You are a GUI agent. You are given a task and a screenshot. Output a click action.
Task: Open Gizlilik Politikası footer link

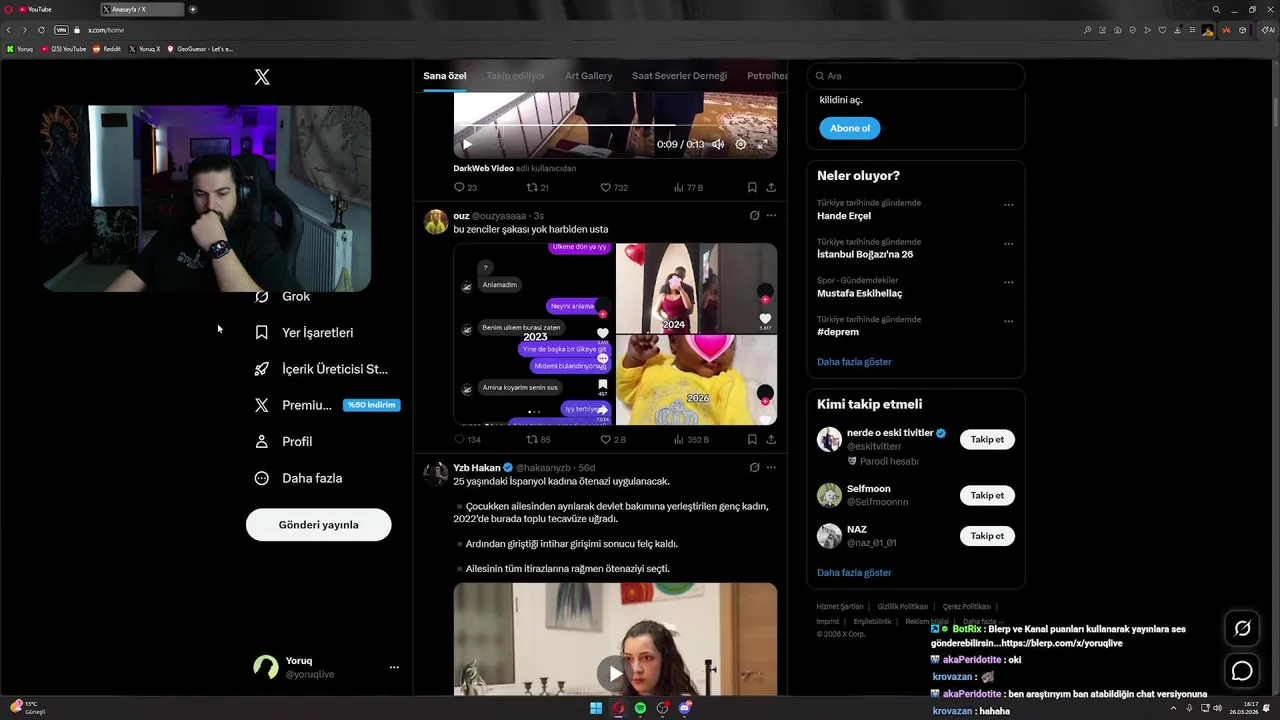click(903, 606)
